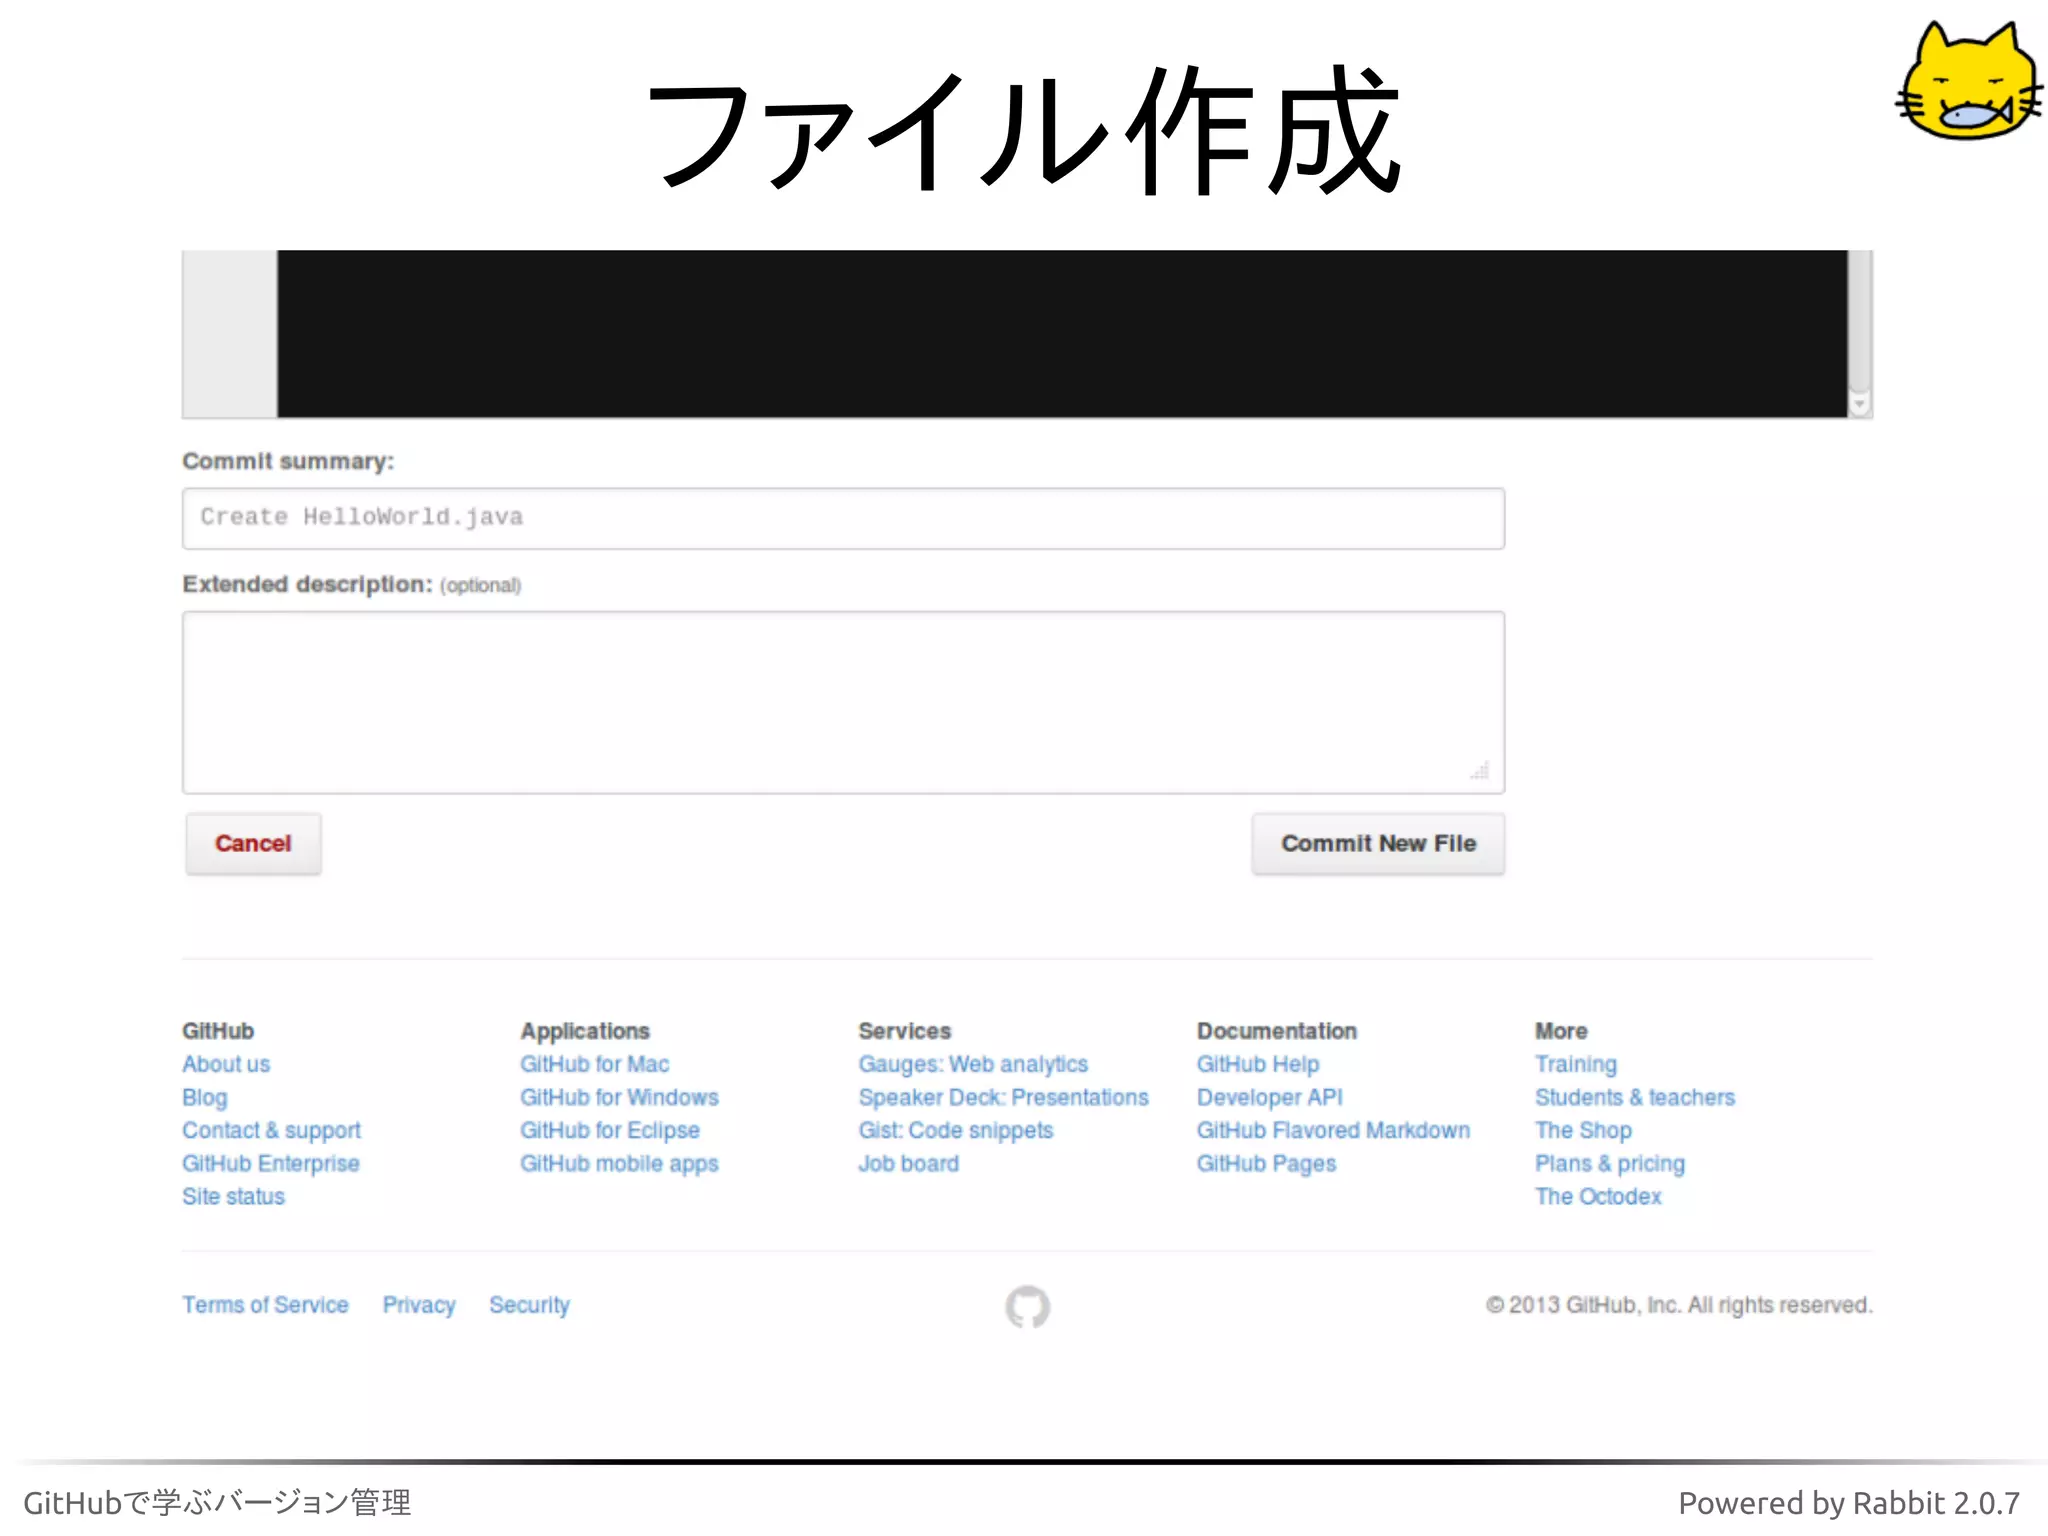Click the 'Extended description:' label
Viewport: 2048px width, 1536px height.
[307, 584]
